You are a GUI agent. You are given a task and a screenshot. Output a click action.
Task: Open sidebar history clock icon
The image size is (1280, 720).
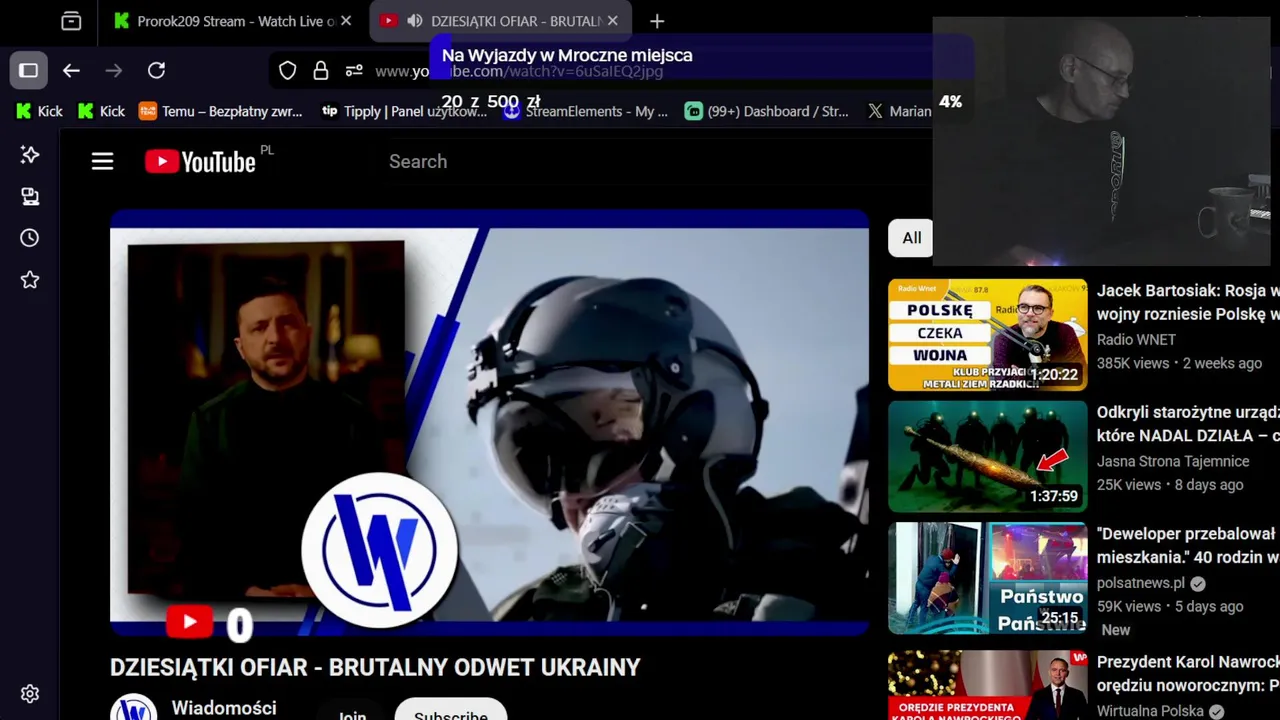pos(30,238)
